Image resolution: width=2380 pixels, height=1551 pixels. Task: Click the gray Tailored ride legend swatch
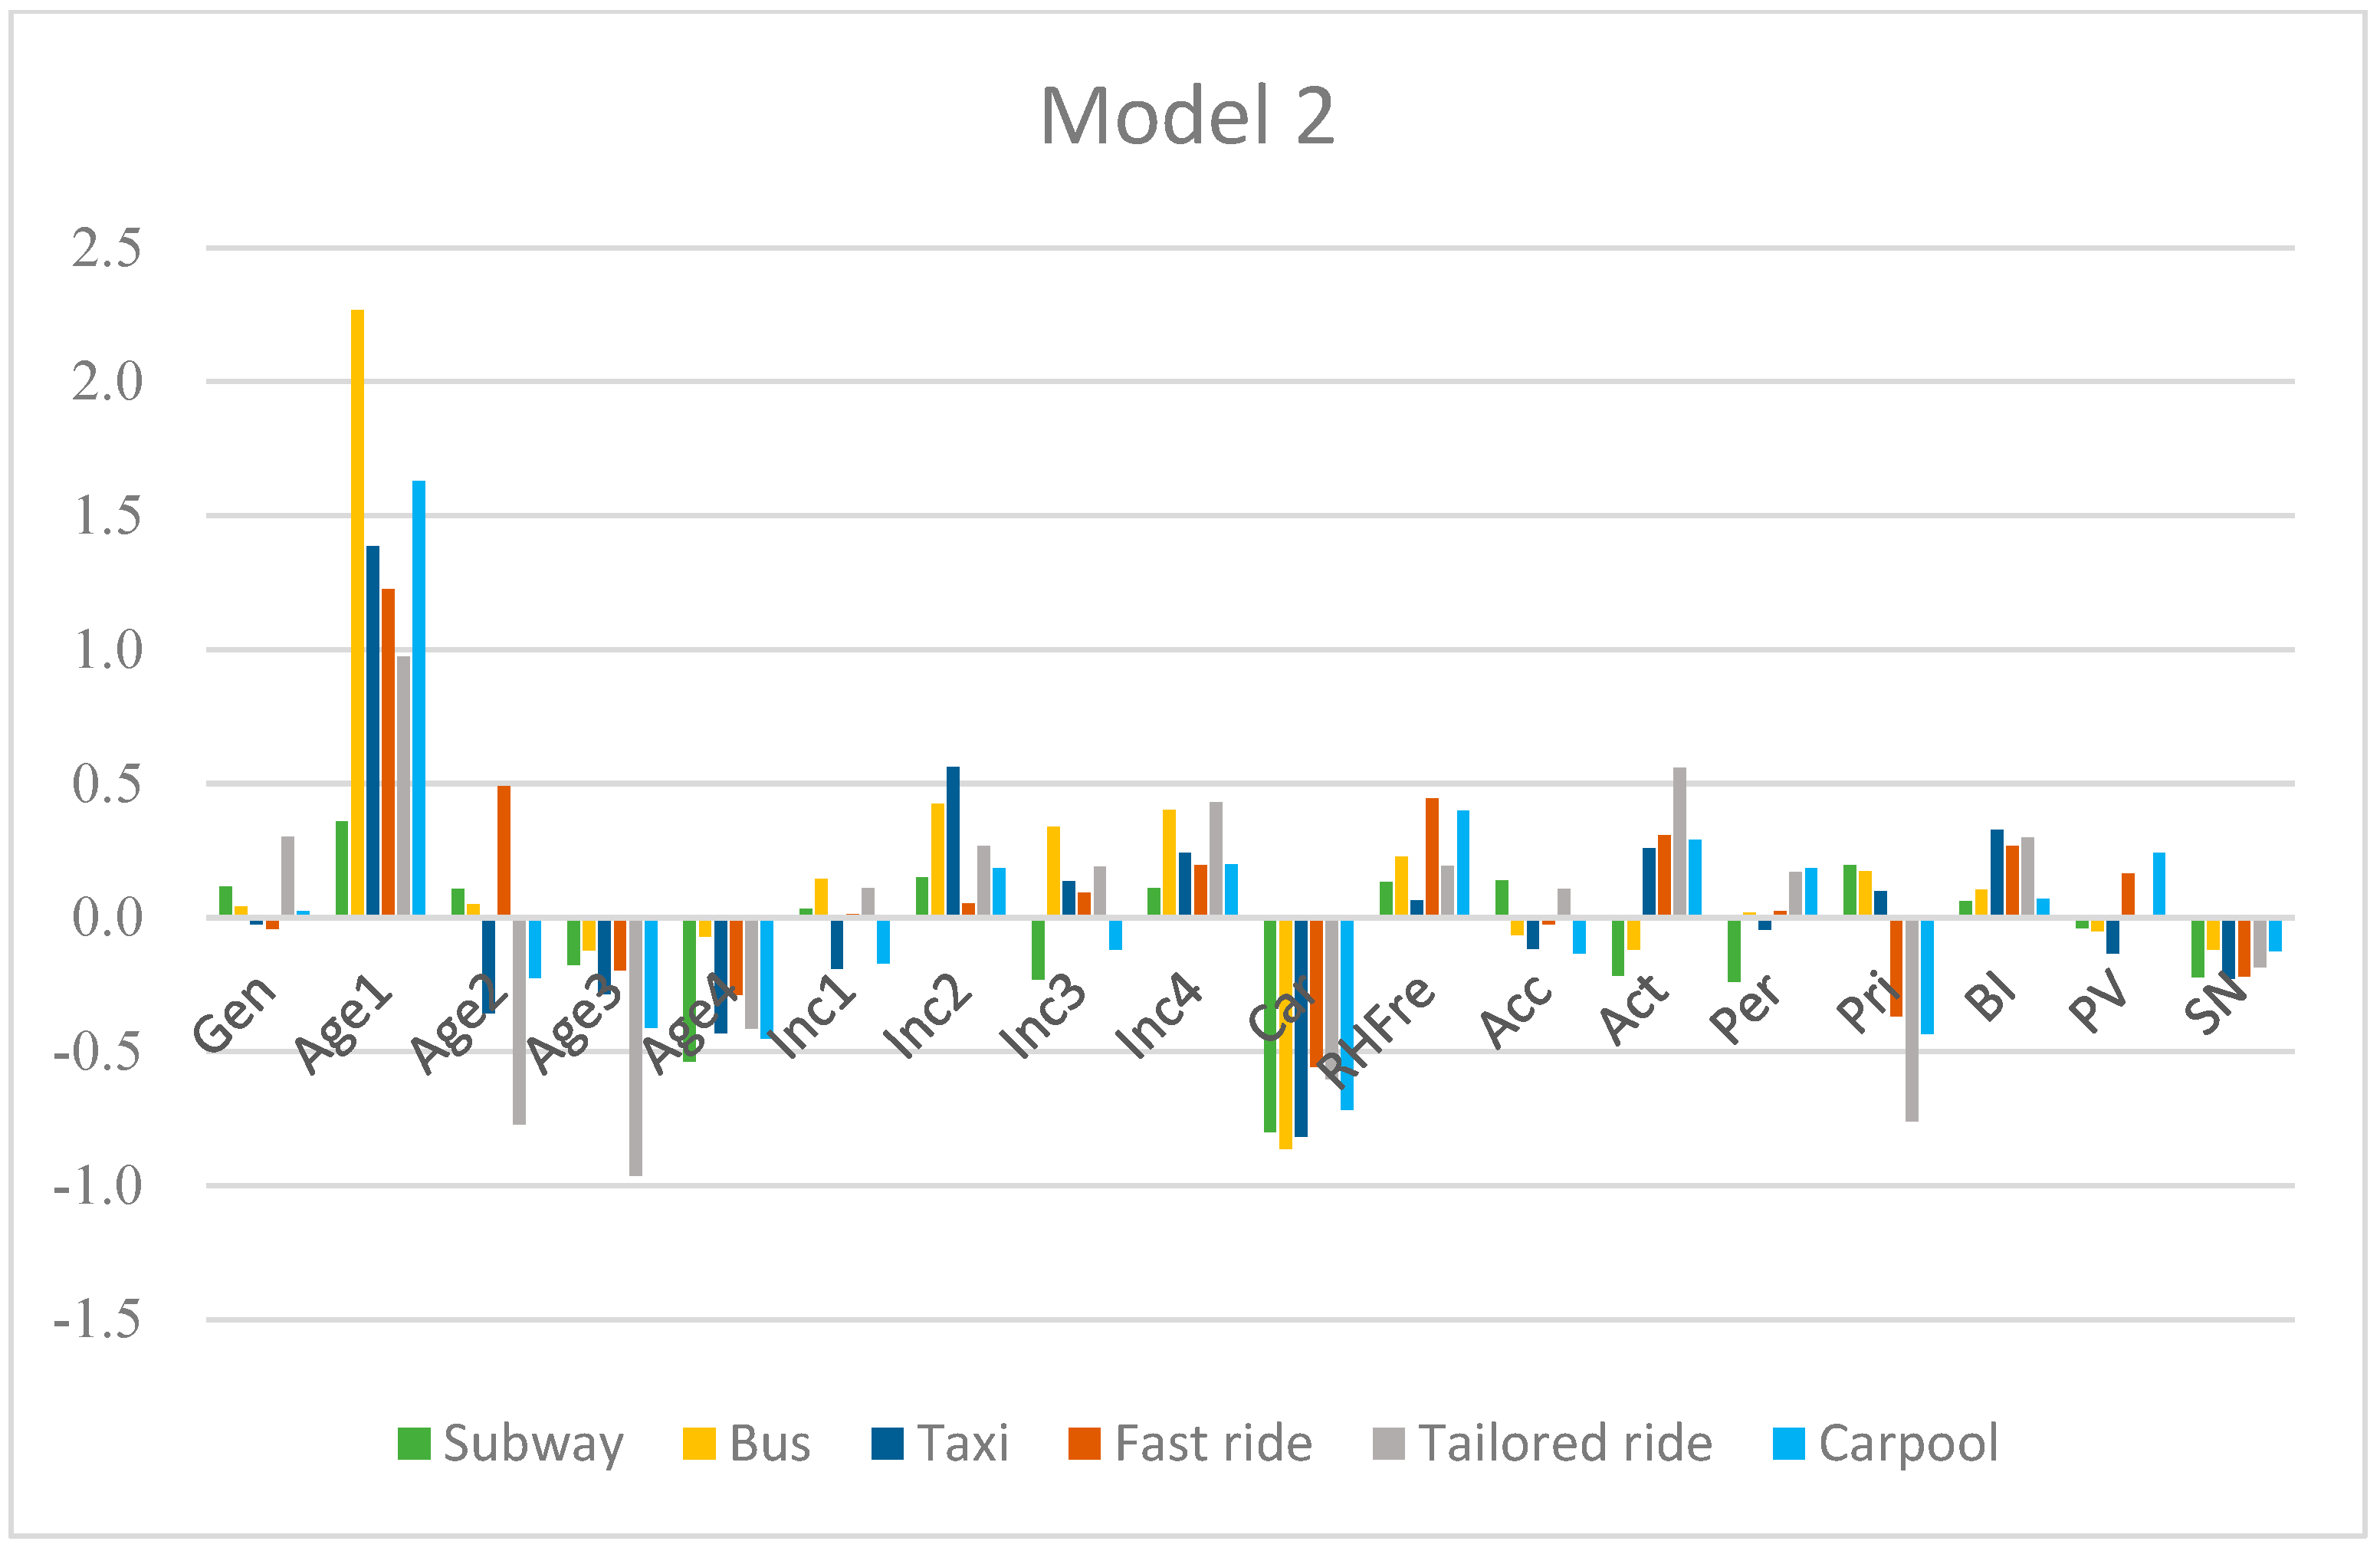[1388, 1444]
